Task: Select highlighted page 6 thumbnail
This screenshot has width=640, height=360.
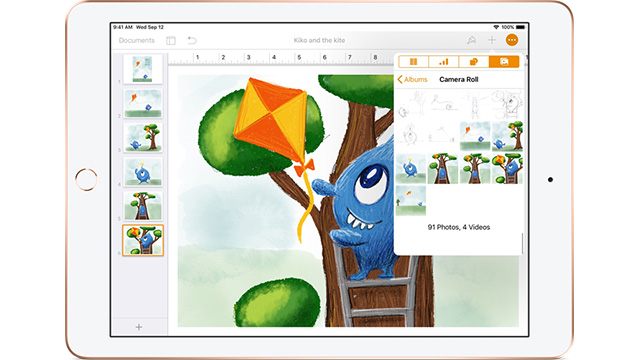Action: [x=143, y=240]
